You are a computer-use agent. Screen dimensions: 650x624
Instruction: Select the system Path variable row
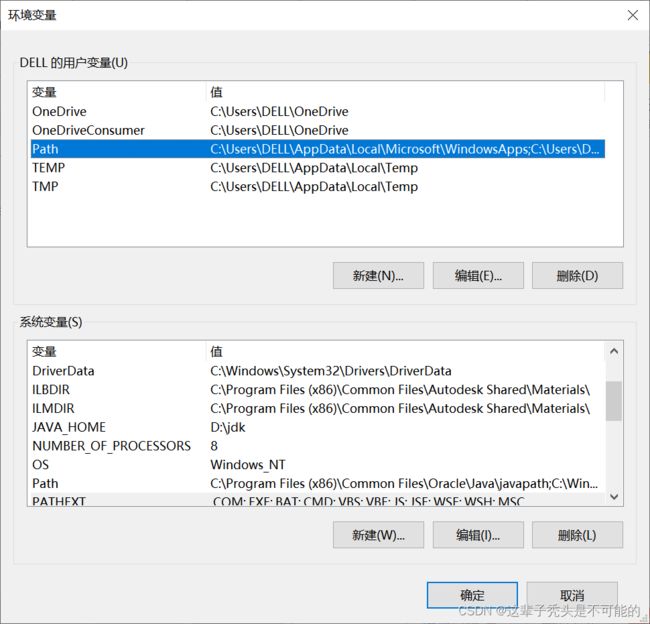point(45,483)
